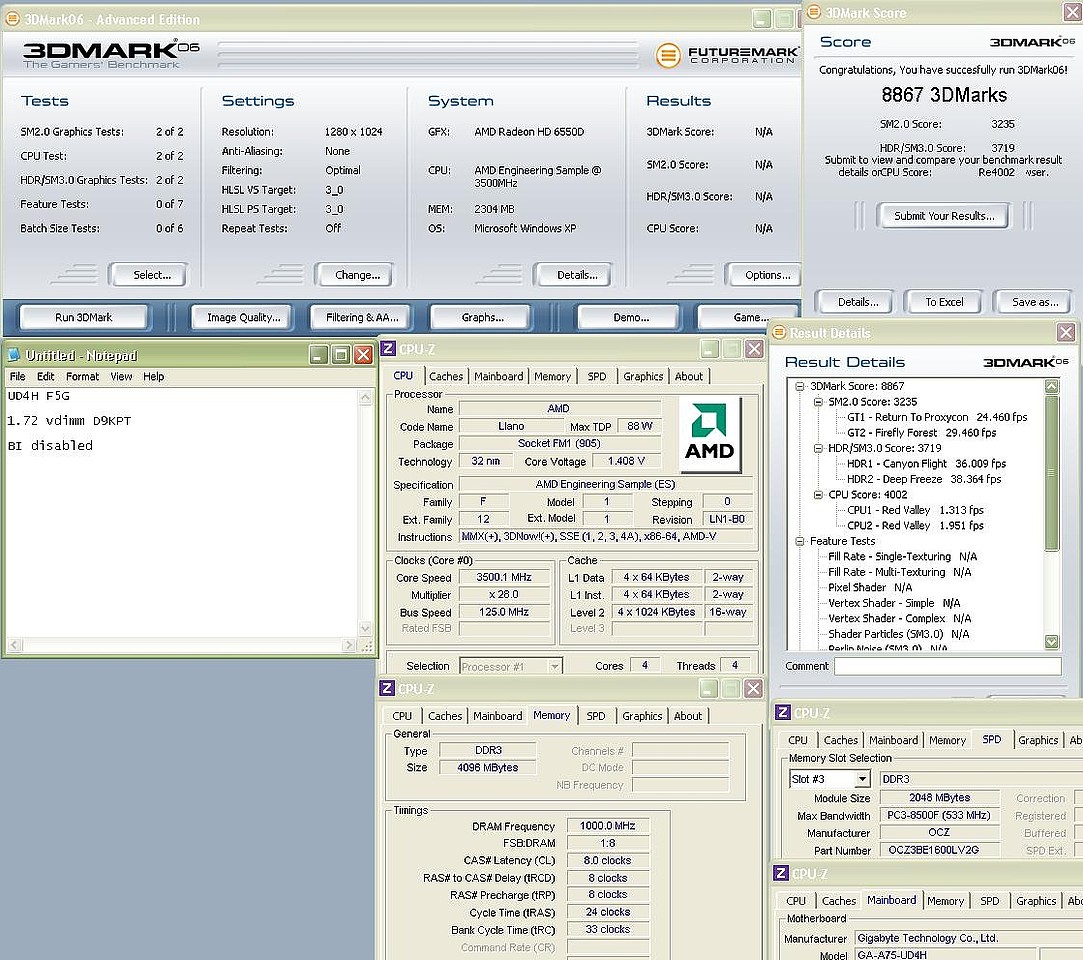Click the title icon of the CPU-Z SPD window
The width and height of the screenshot is (1083, 960).
click(x=783, y=712)
